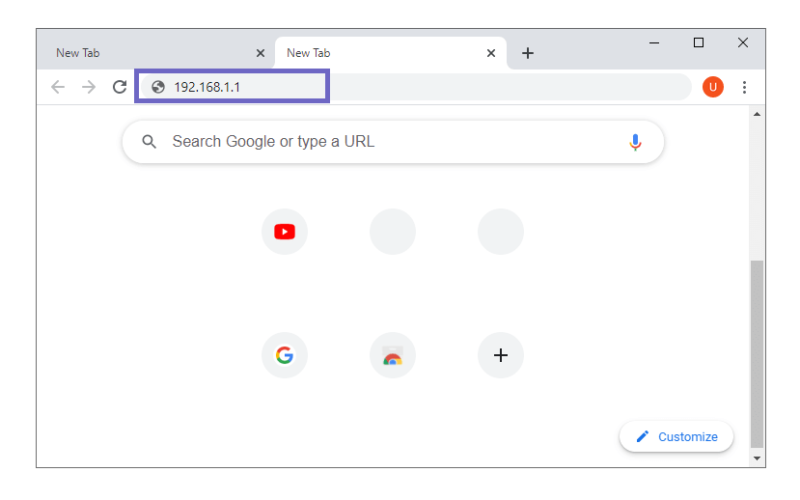Viewport: 800px width, 500px height.
Task: Add a new shortcut tile
Action: point(501,355)
